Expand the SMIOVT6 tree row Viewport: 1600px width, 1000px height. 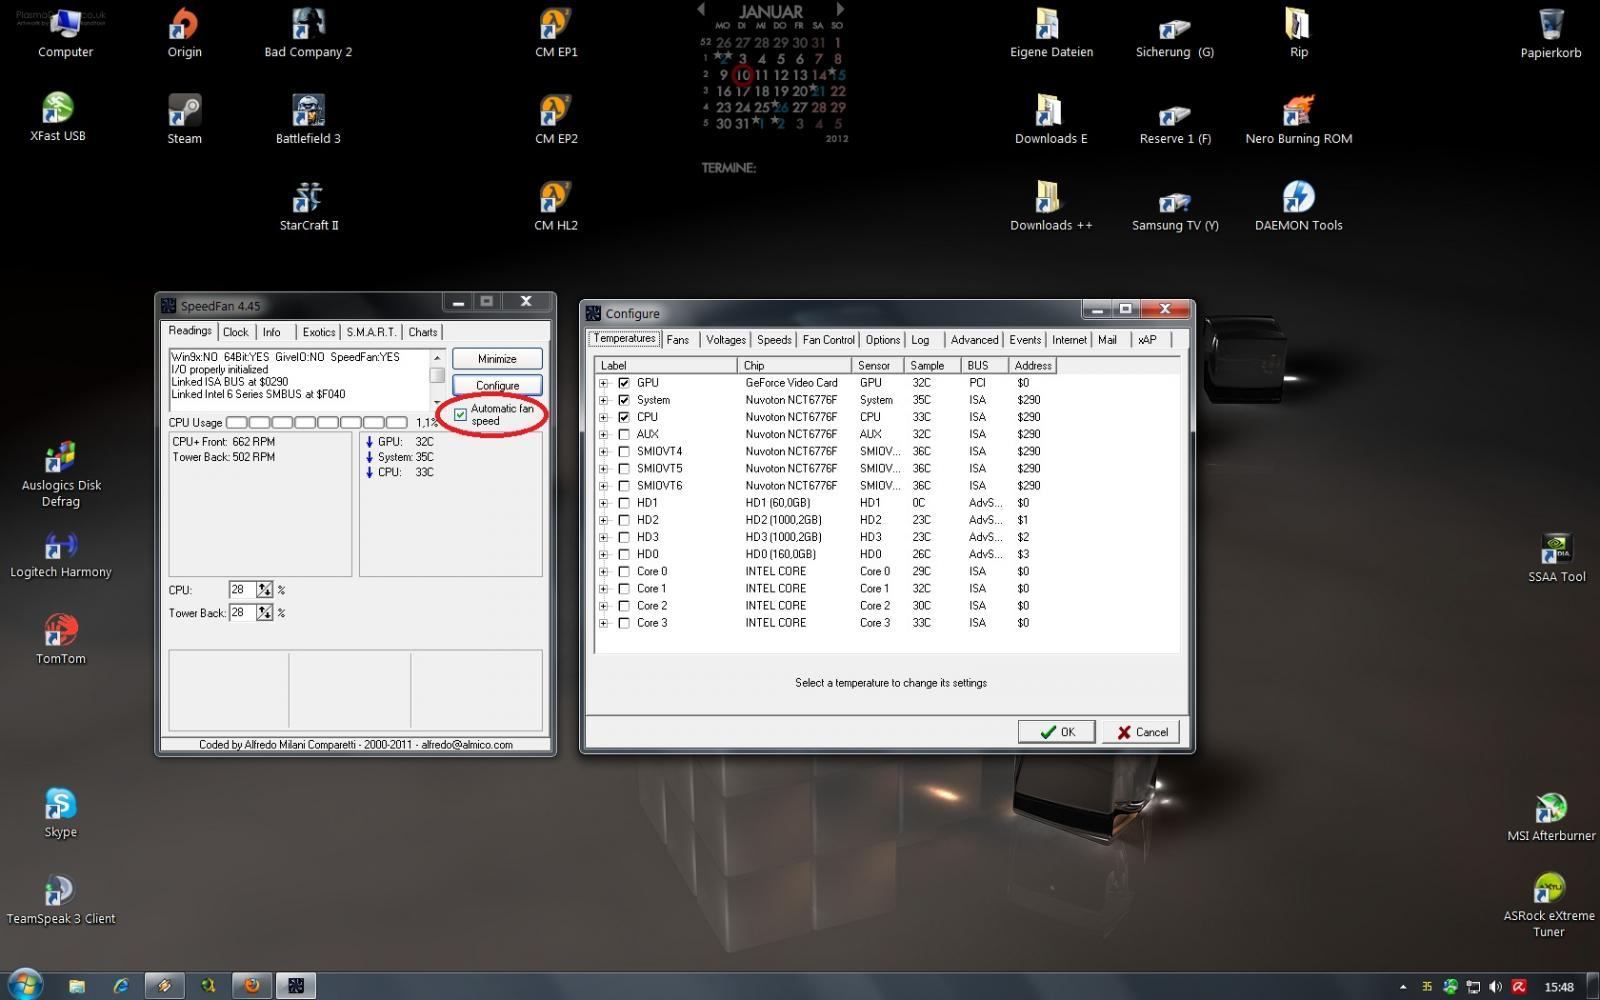tap(603, 485)
